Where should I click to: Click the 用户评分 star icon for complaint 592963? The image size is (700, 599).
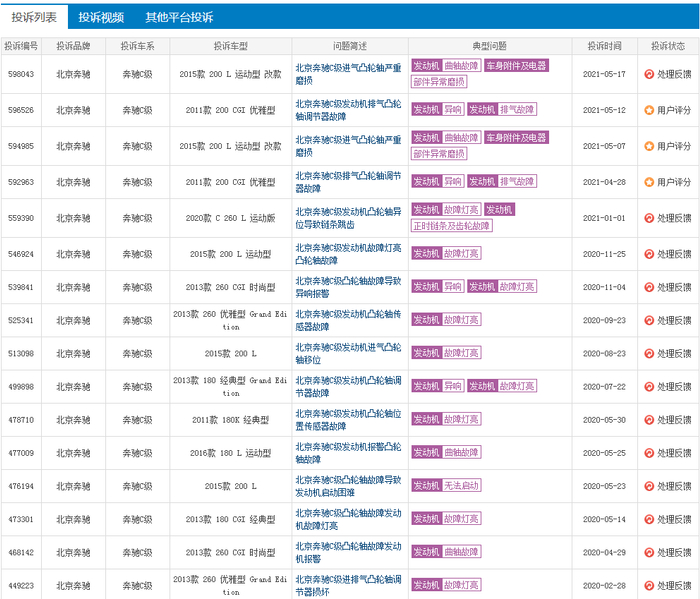649,182
